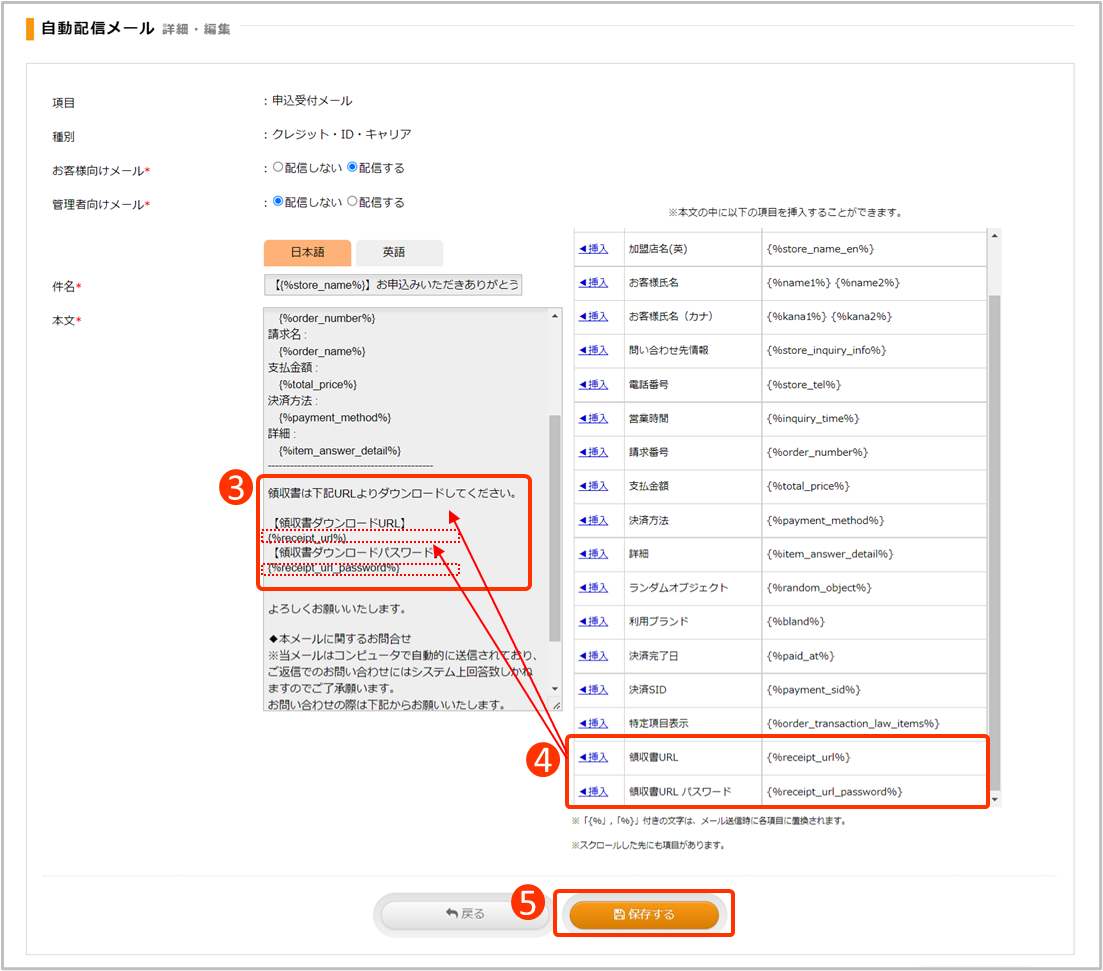Screen dimensions: 1103x971
Task: Insert the 領収書URL placeholder
Action: [x=593, y=758]
